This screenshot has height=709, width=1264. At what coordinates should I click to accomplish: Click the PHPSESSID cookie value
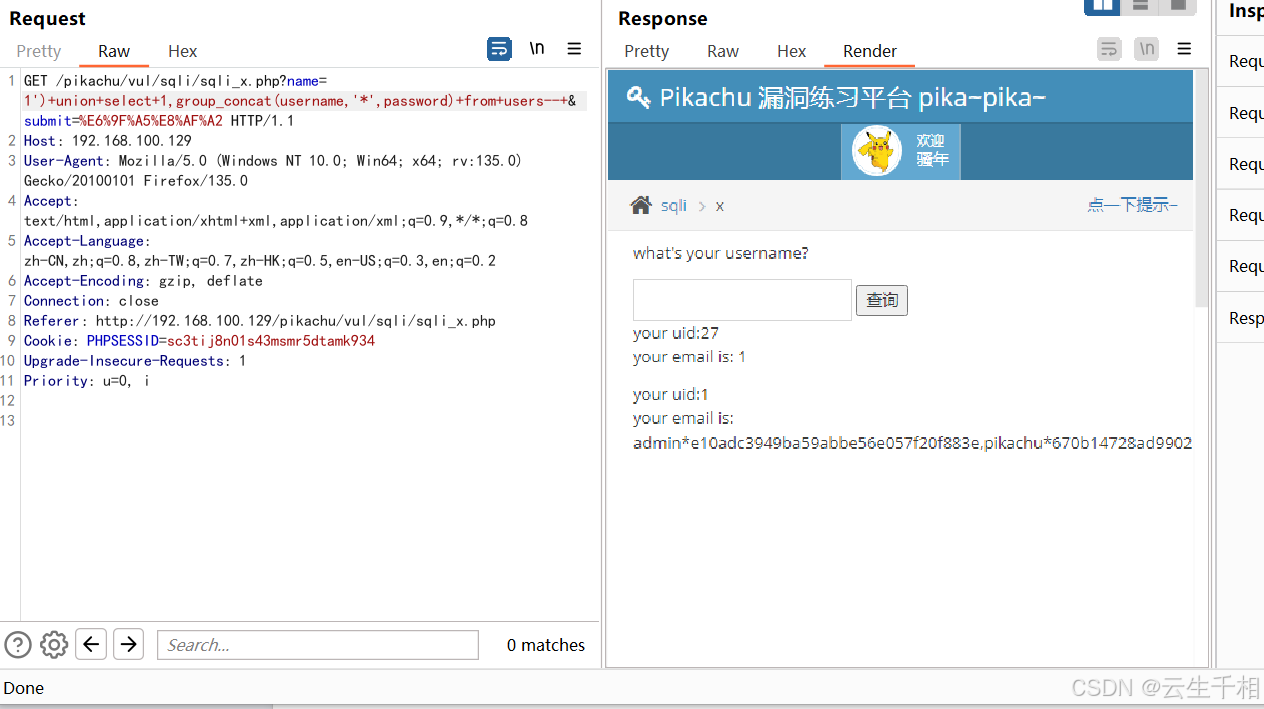(271, 341)
